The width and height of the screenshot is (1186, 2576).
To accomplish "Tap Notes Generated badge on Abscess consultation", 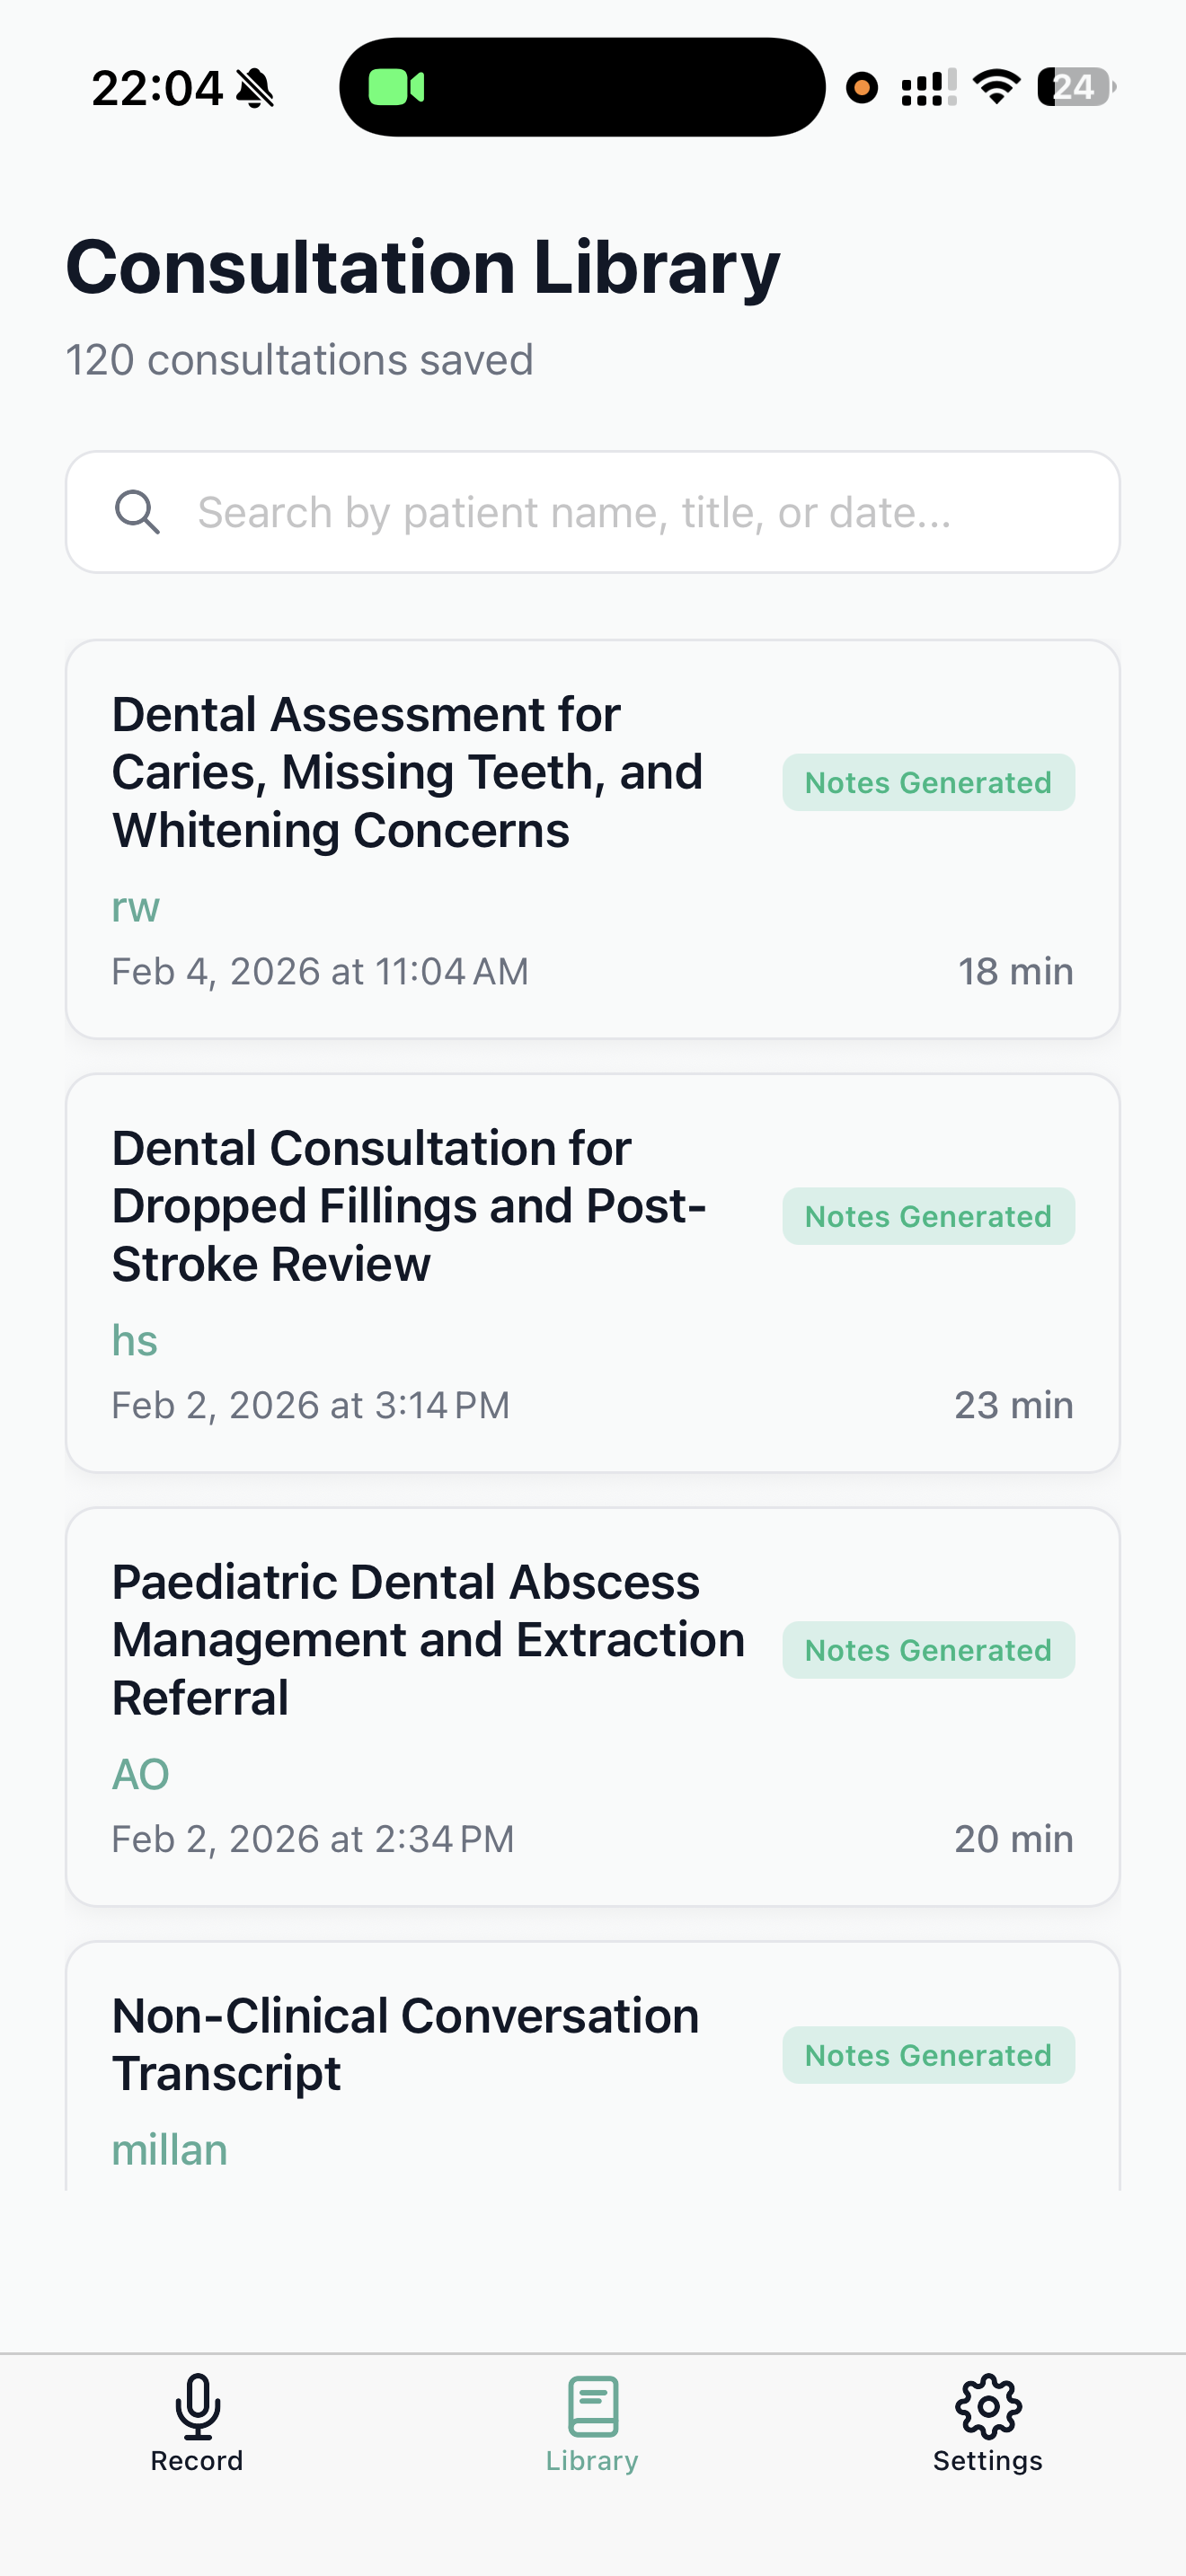I will click(928, 1650).
